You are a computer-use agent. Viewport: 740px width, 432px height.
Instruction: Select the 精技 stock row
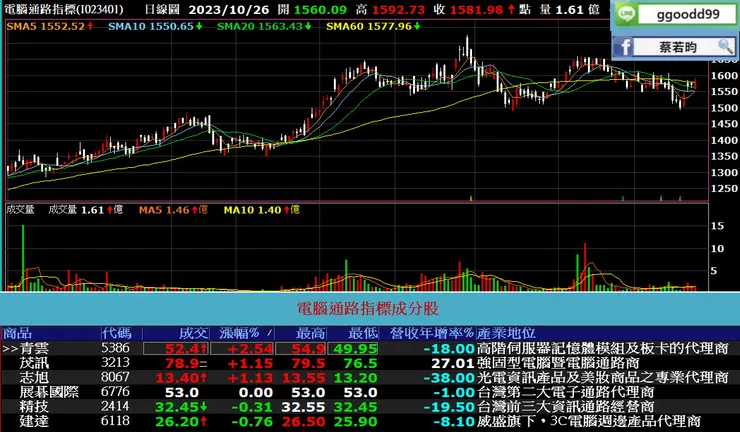pos(370,407)
